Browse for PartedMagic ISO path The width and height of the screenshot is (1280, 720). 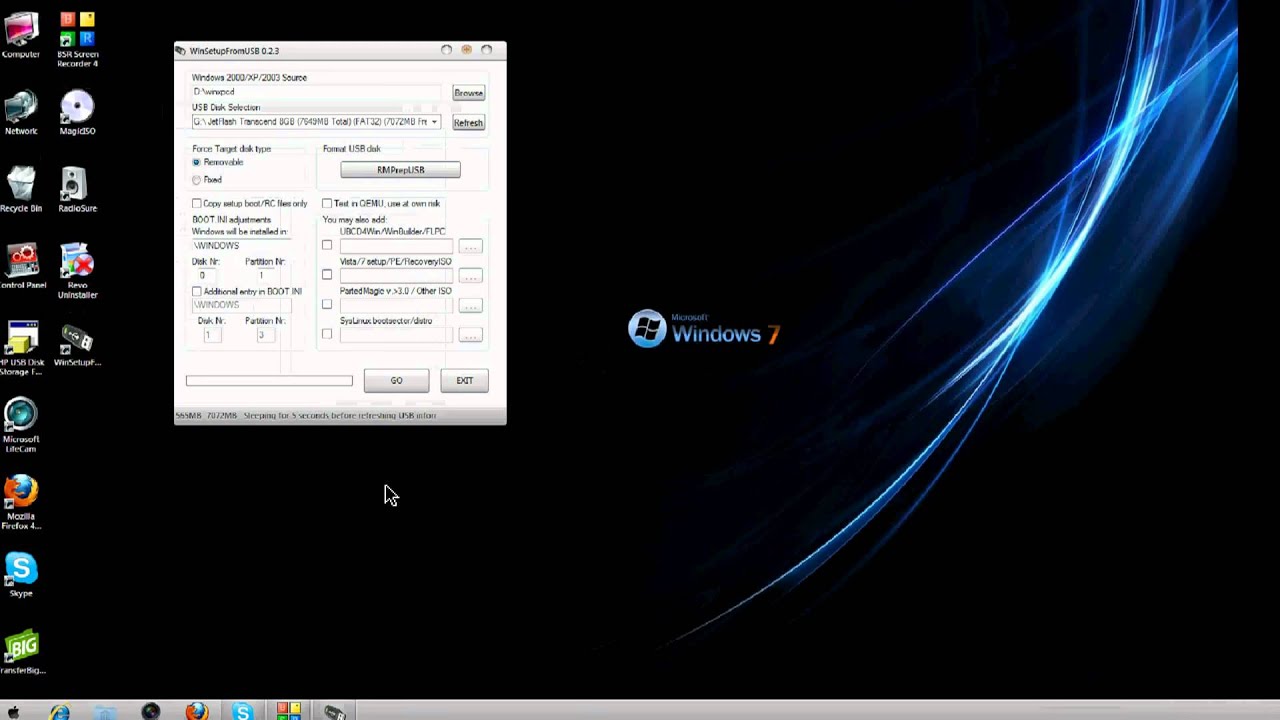pyautogui.click(x=470, y=305)
